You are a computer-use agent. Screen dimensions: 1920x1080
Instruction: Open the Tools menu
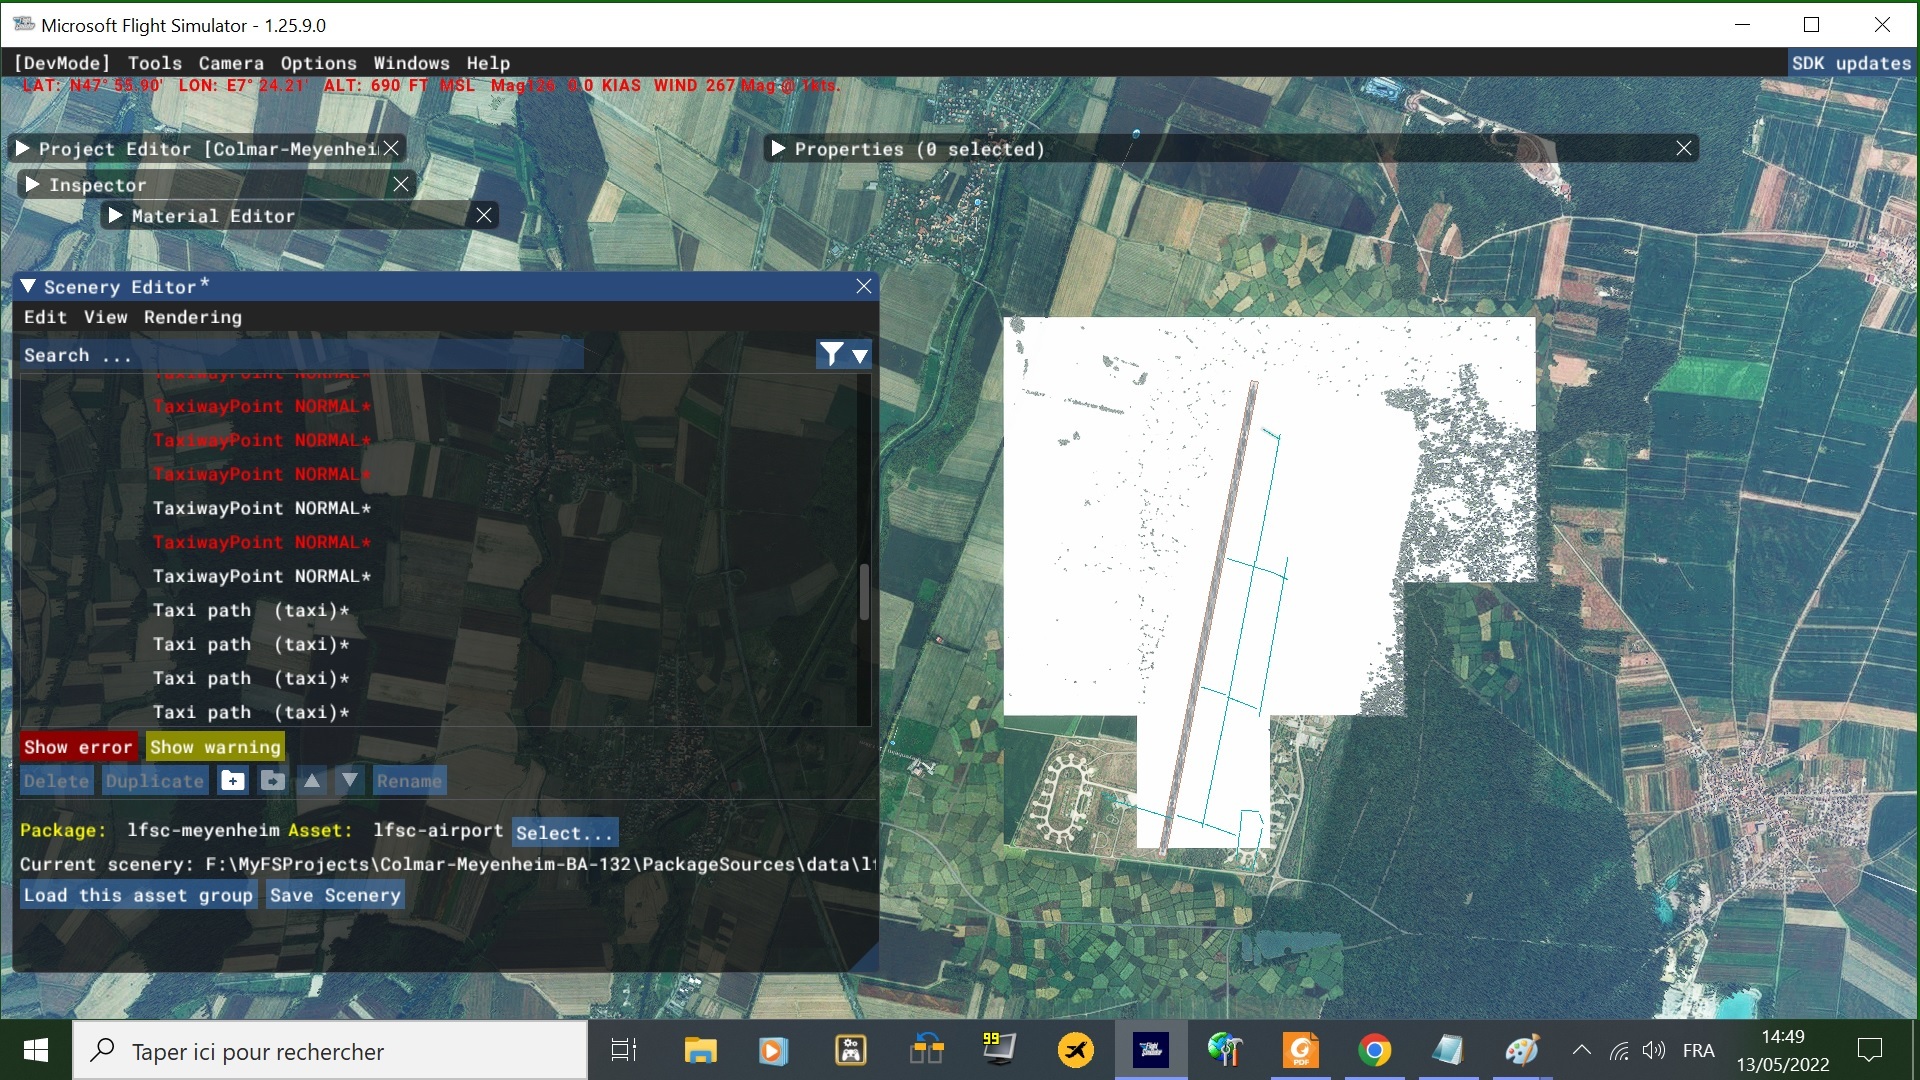click(154, 63)
